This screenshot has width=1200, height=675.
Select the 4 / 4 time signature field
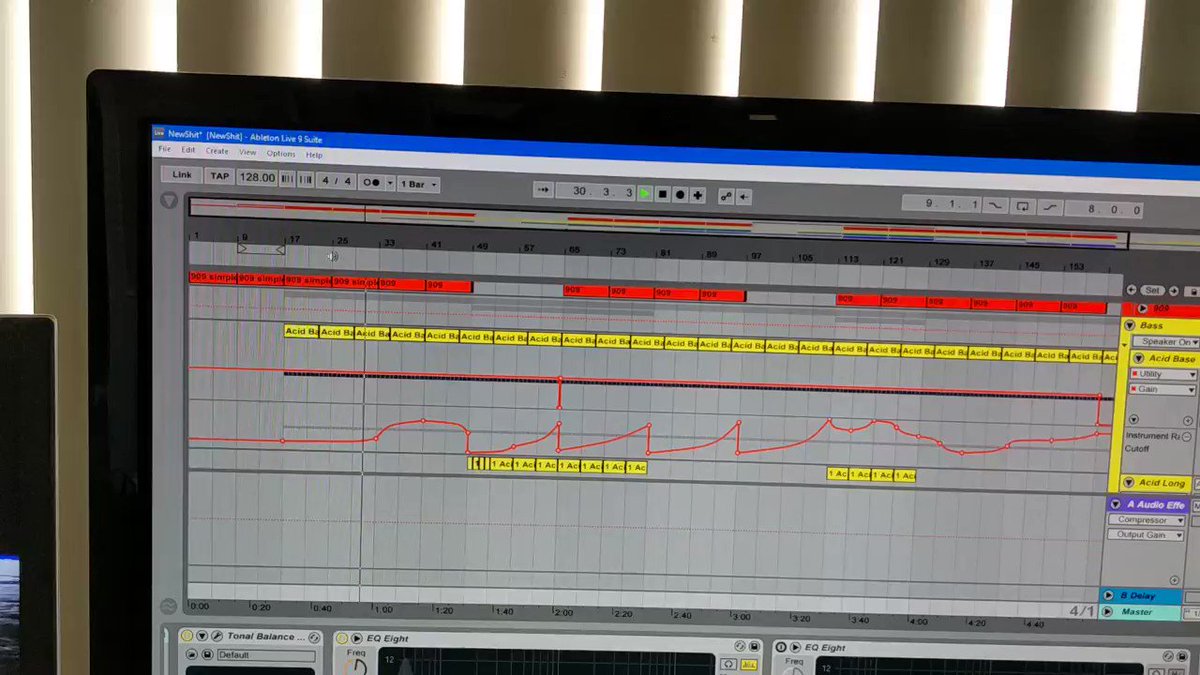pos(336,181)
